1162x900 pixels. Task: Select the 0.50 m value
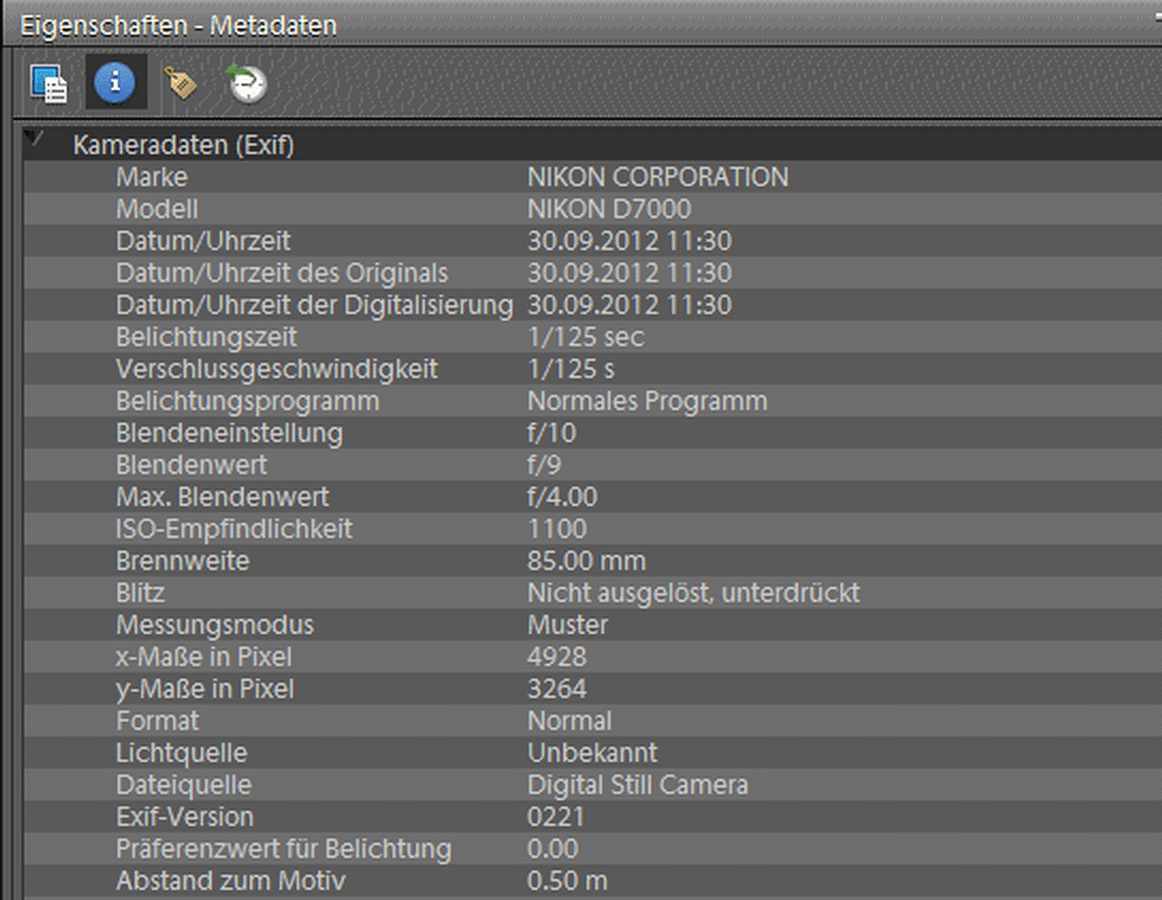point(567,881)
